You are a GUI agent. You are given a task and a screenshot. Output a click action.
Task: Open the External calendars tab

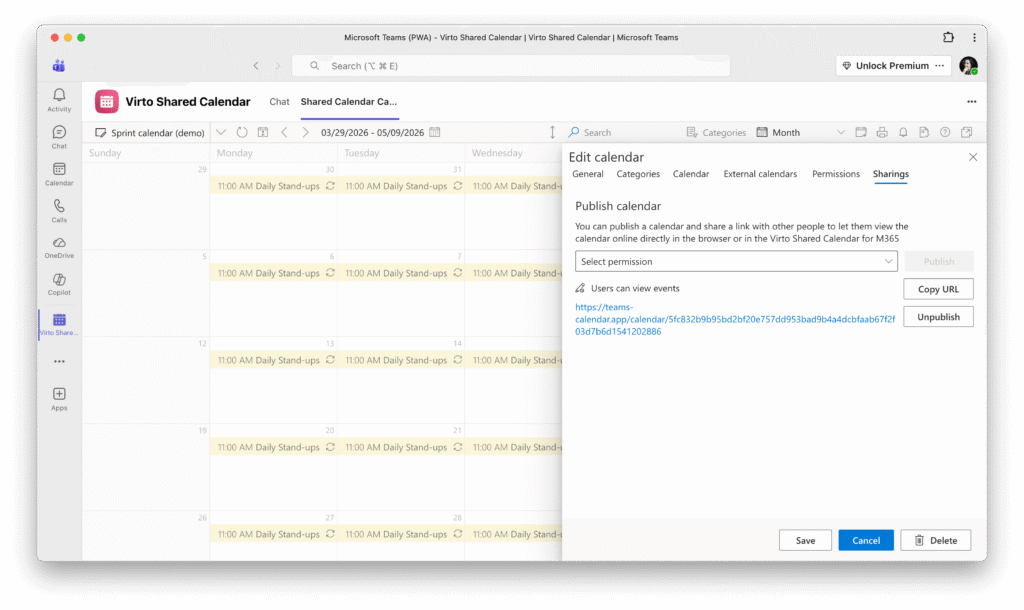(760, 174)
